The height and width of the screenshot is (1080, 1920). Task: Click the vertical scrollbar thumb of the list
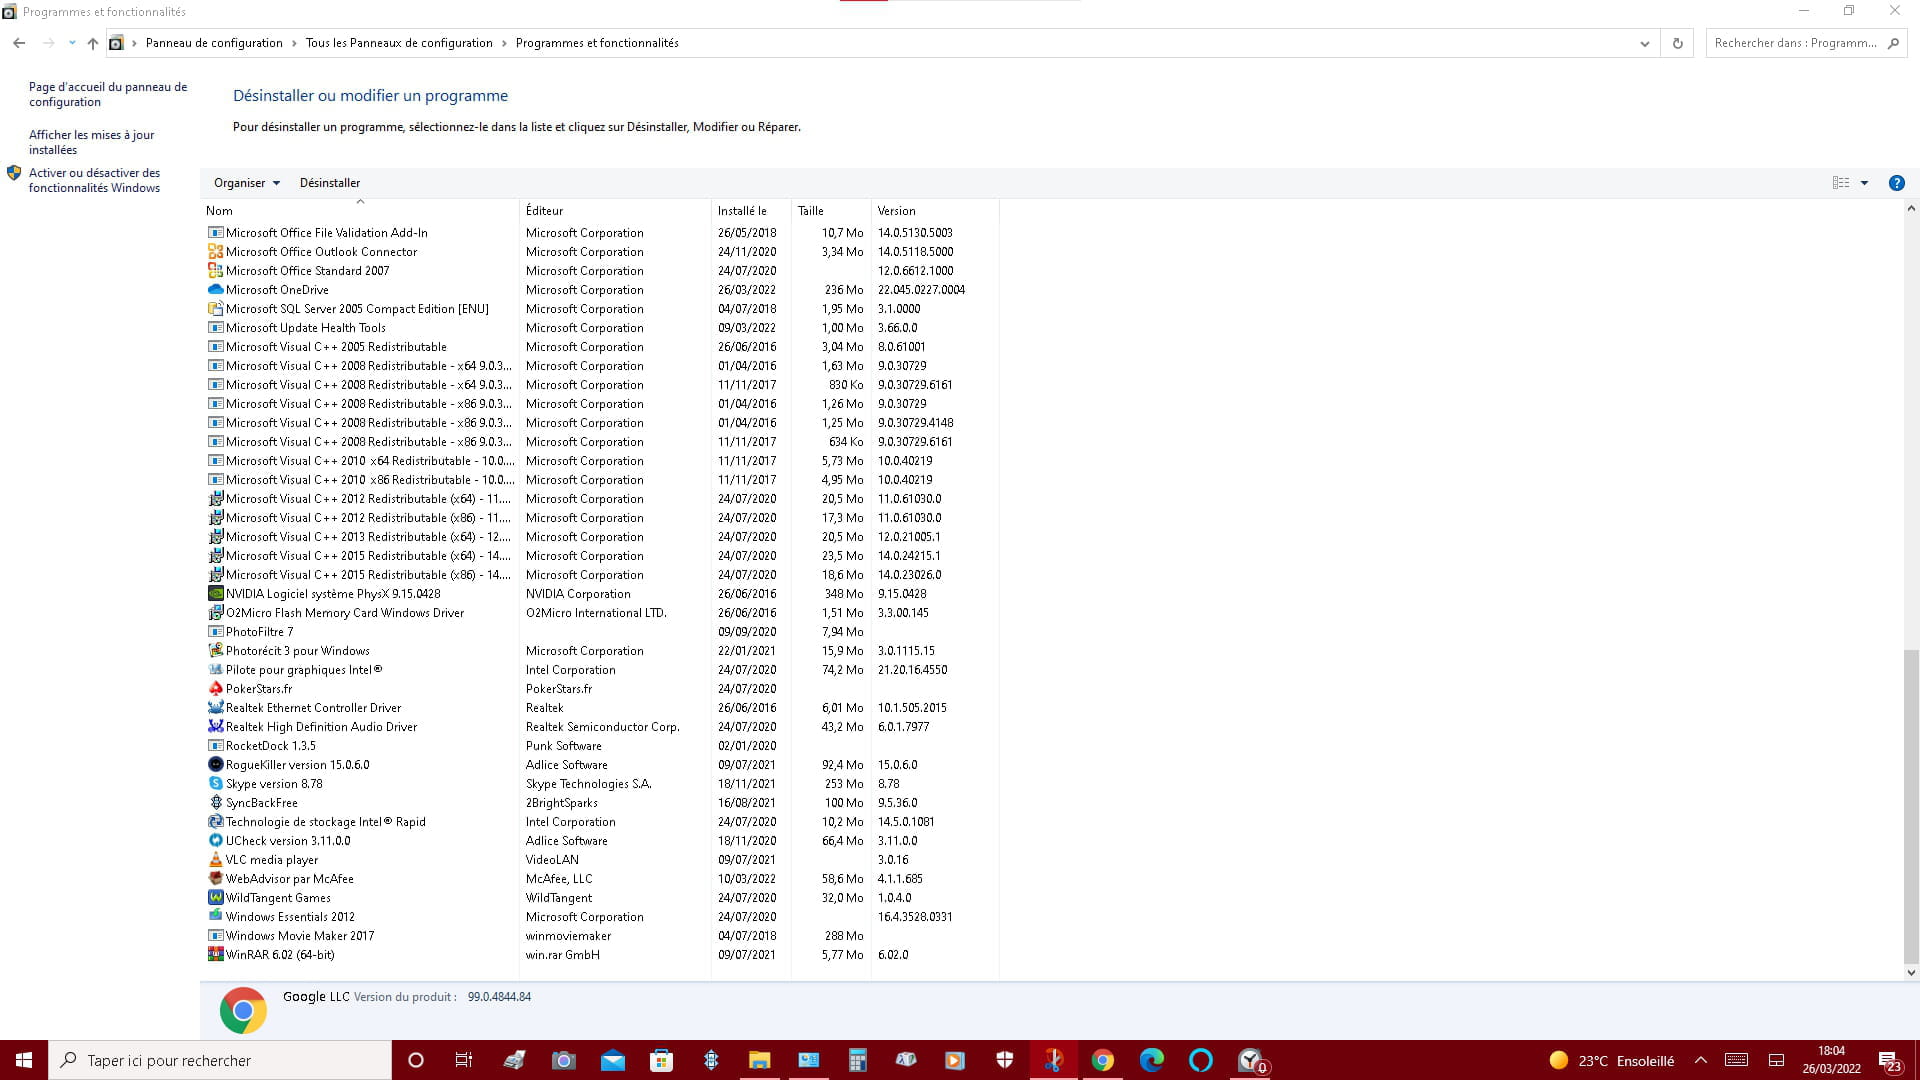click(1911, 805)
